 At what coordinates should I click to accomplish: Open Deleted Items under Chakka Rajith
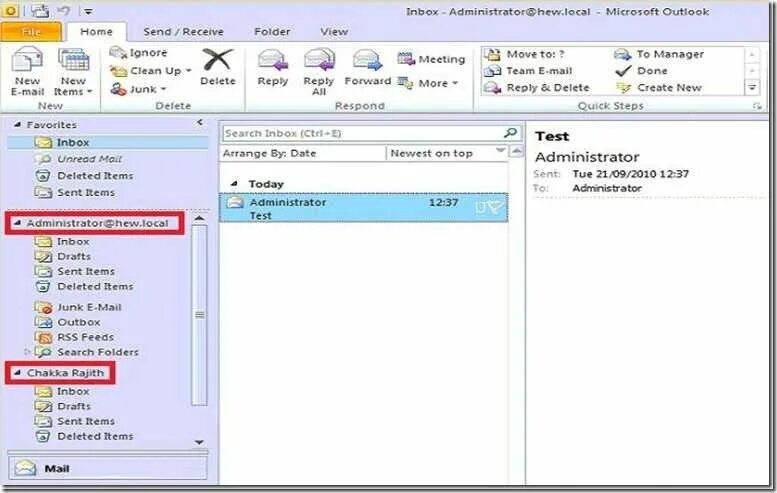coord(84,437)
